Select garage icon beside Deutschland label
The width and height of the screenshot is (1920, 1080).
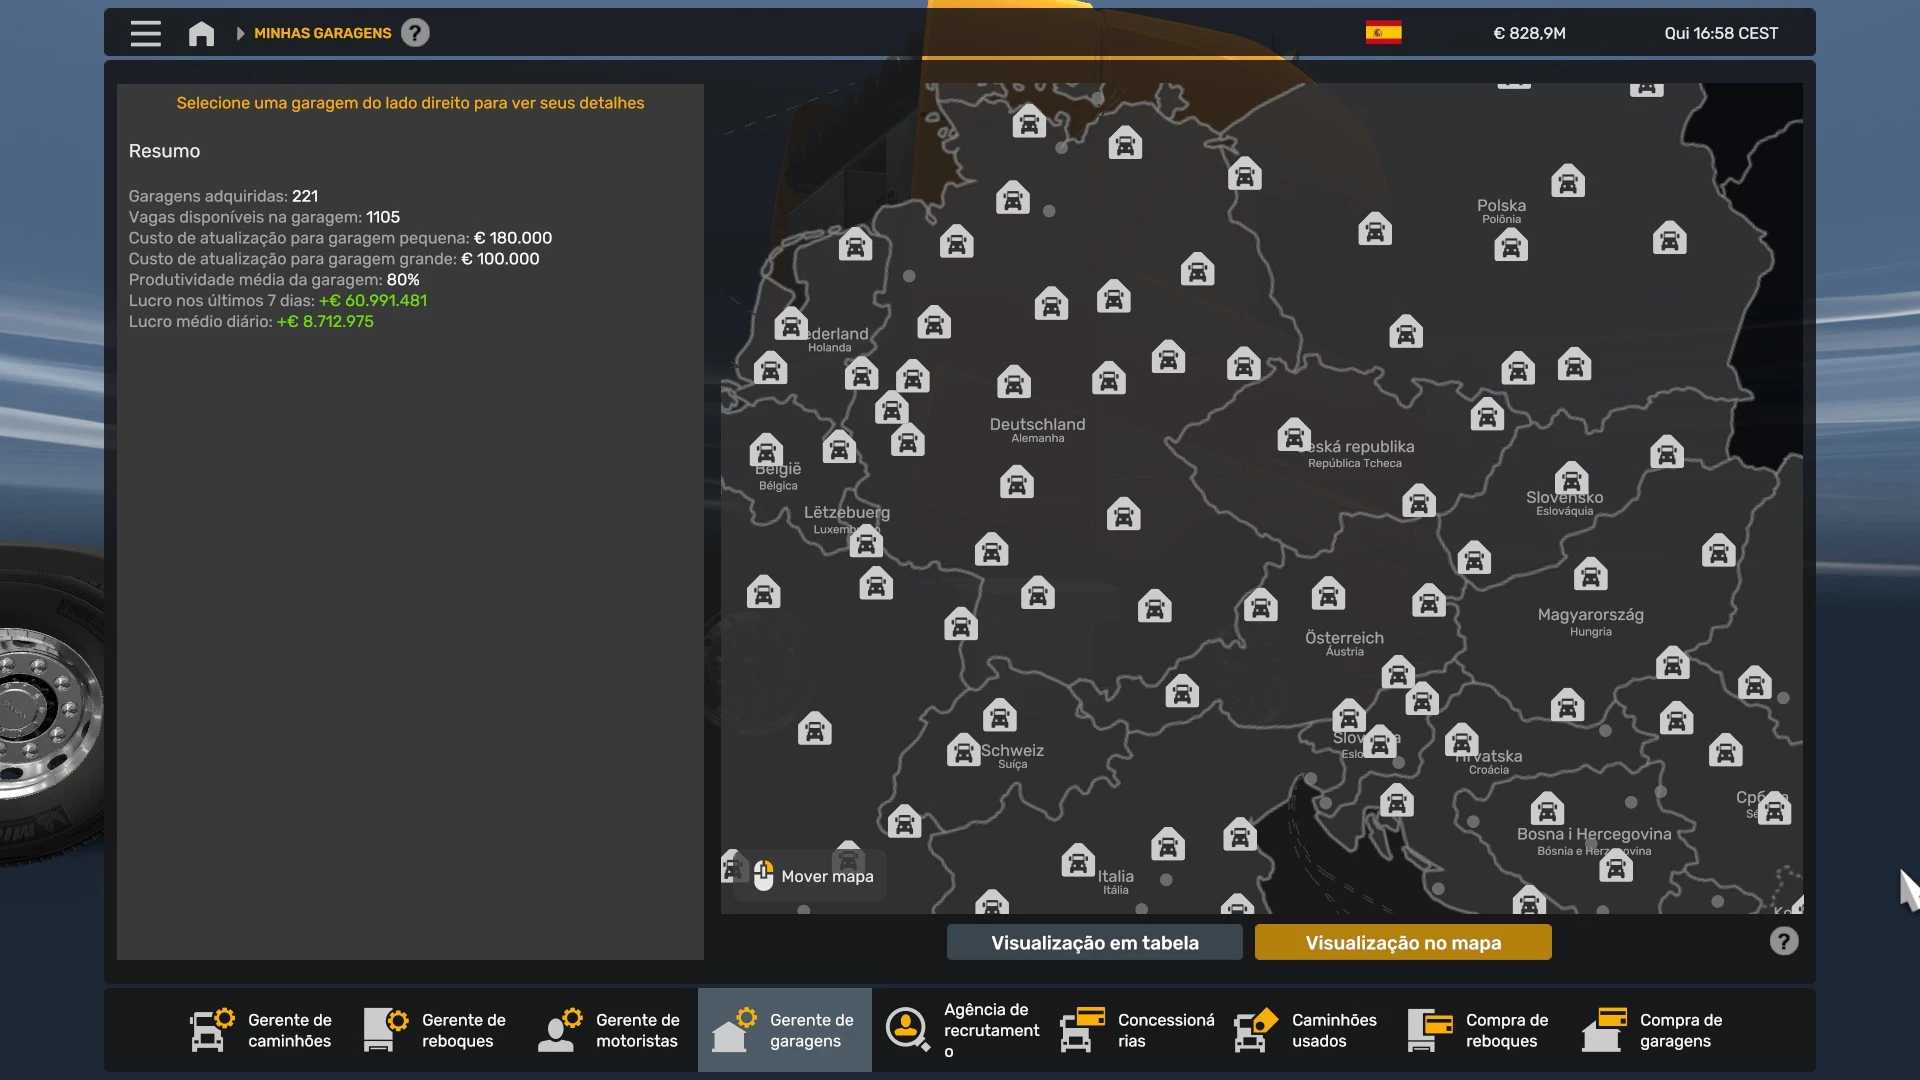(1013, 382)
